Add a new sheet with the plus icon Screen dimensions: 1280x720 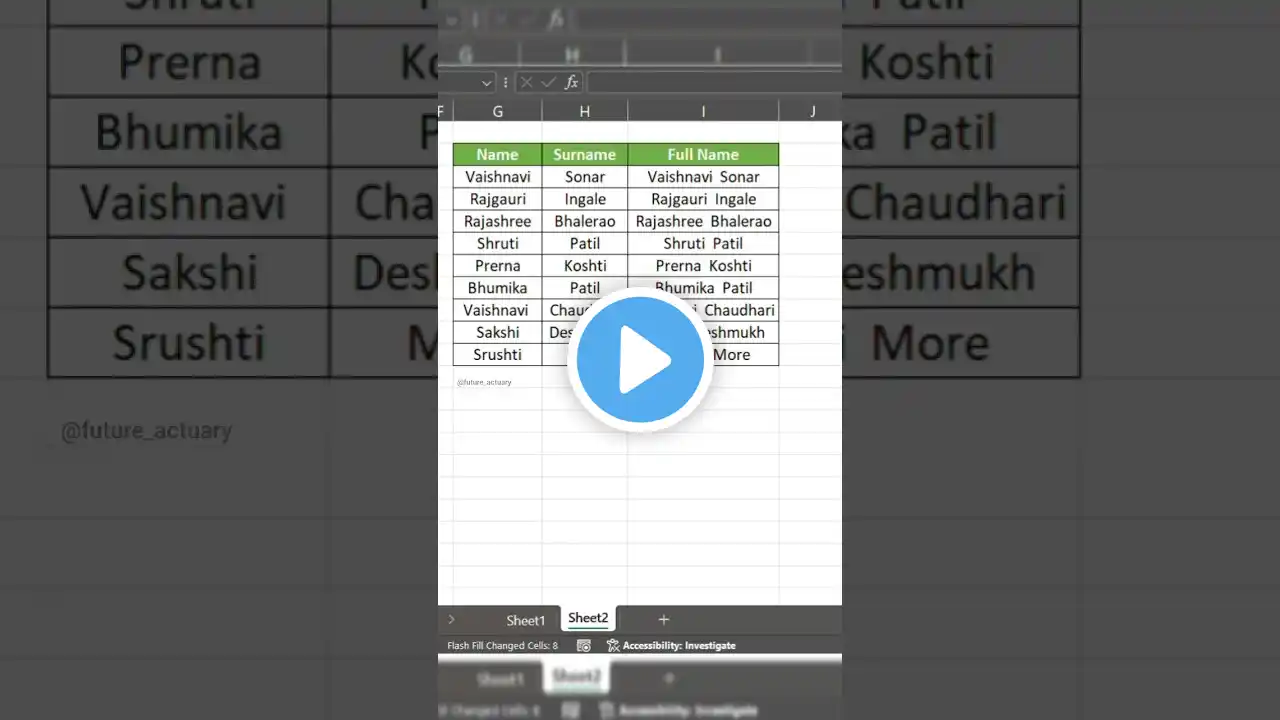click(x=663, y=620)
